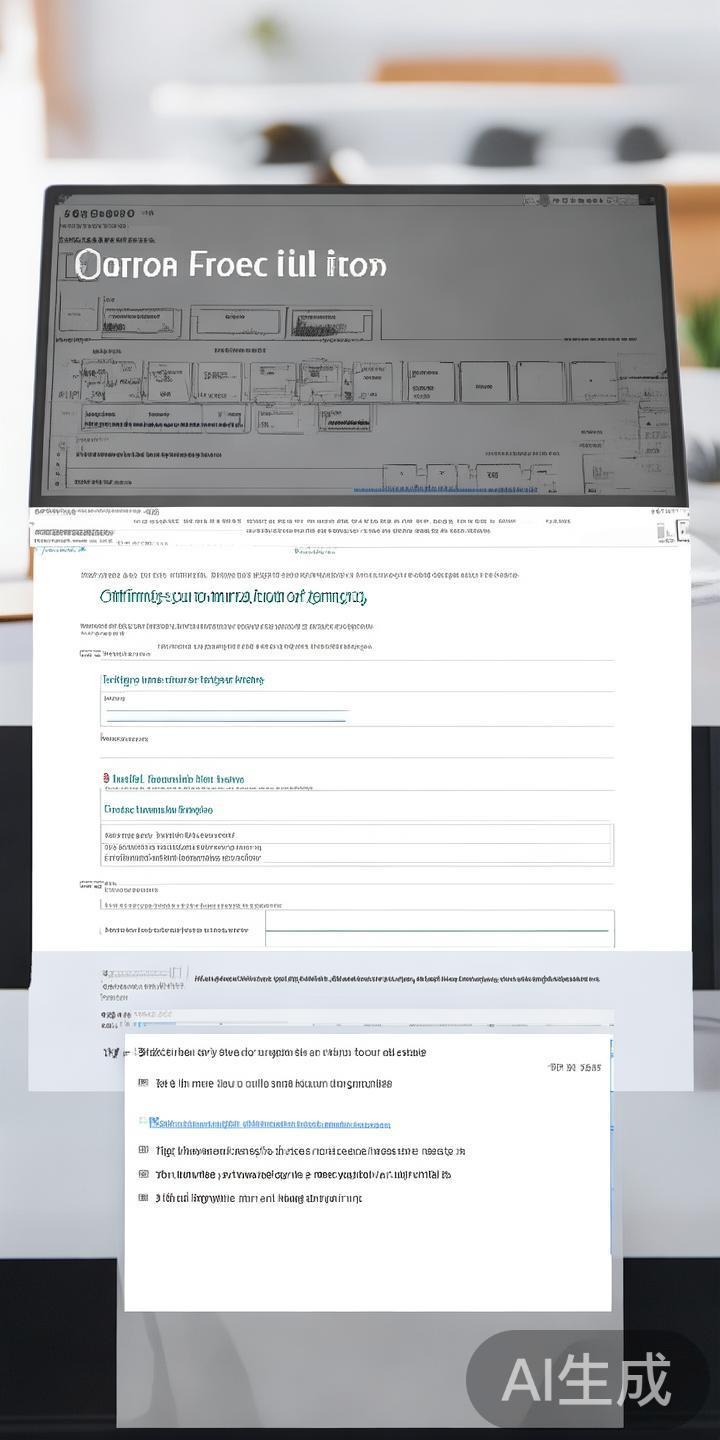Image resolution: width=720 pixels, height=1440 pixels.
Task: Open the blue highlighted link in the list
Action: coord(270,1123)
